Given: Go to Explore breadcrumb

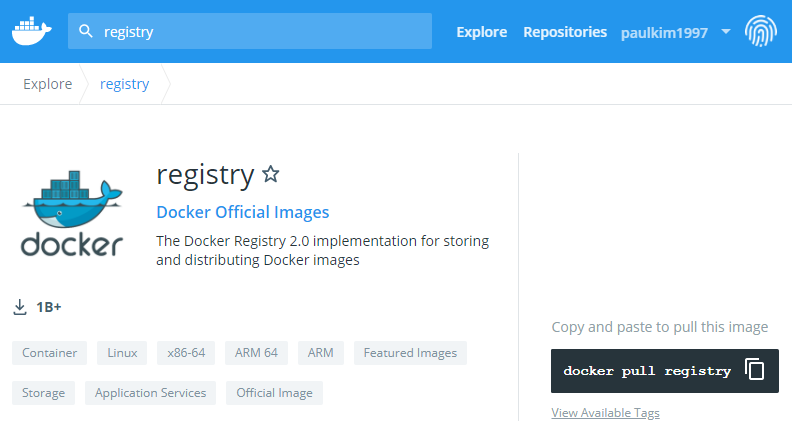Looking at the screenshot, I should pos(47,84).
